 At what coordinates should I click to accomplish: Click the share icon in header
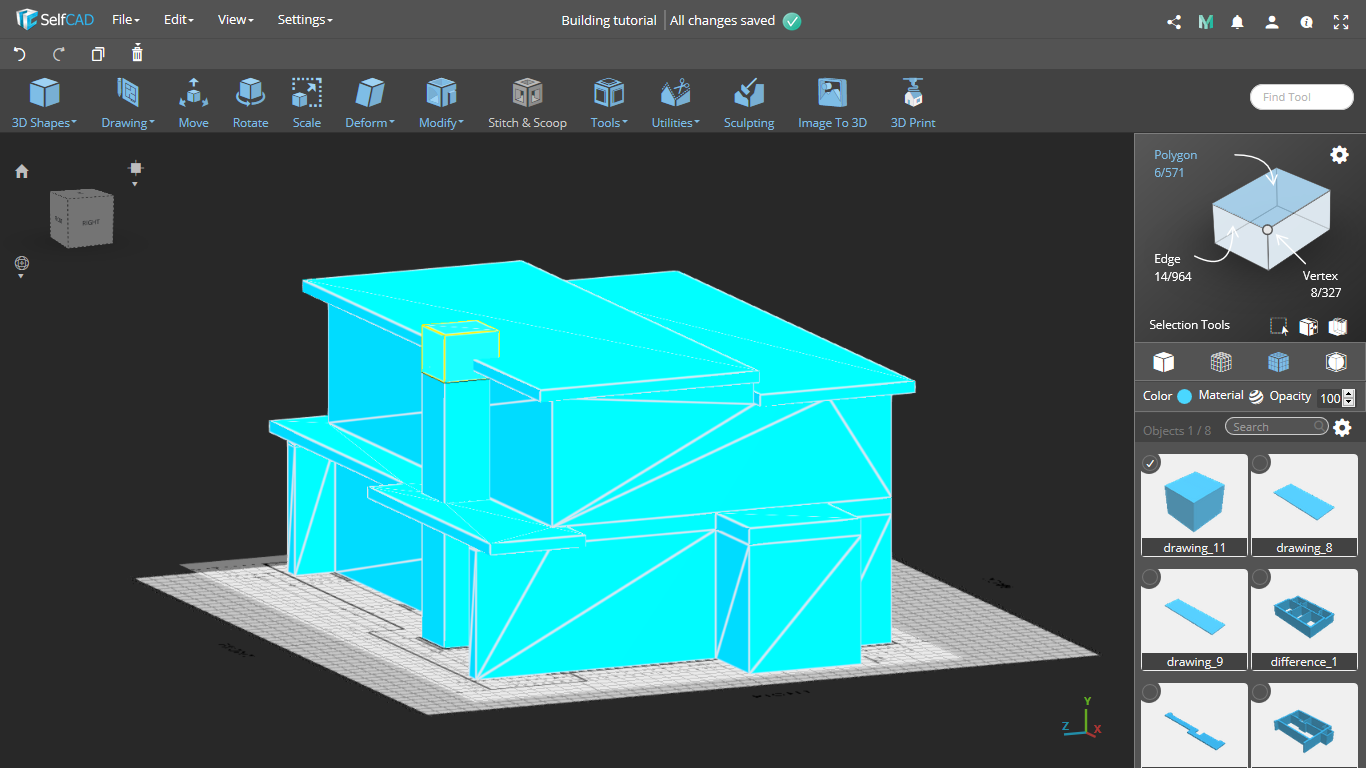point(1174,21)
